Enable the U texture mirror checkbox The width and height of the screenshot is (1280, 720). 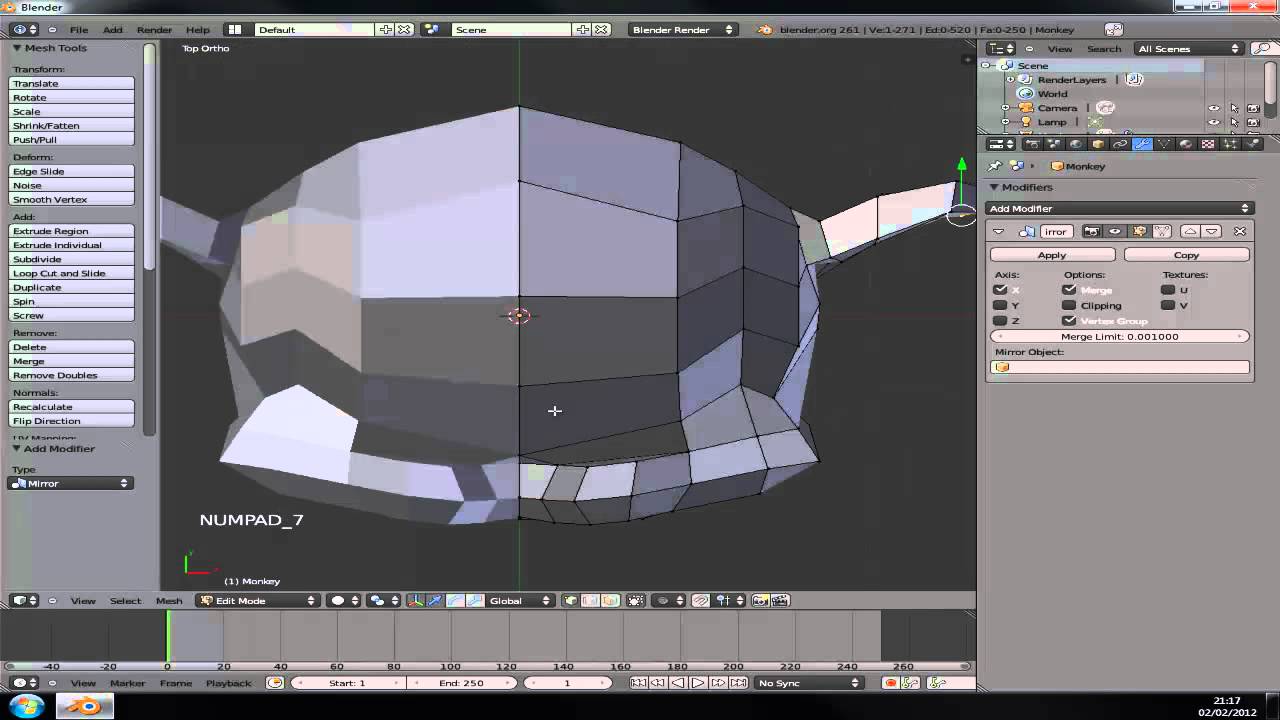tap(1168, 290)
